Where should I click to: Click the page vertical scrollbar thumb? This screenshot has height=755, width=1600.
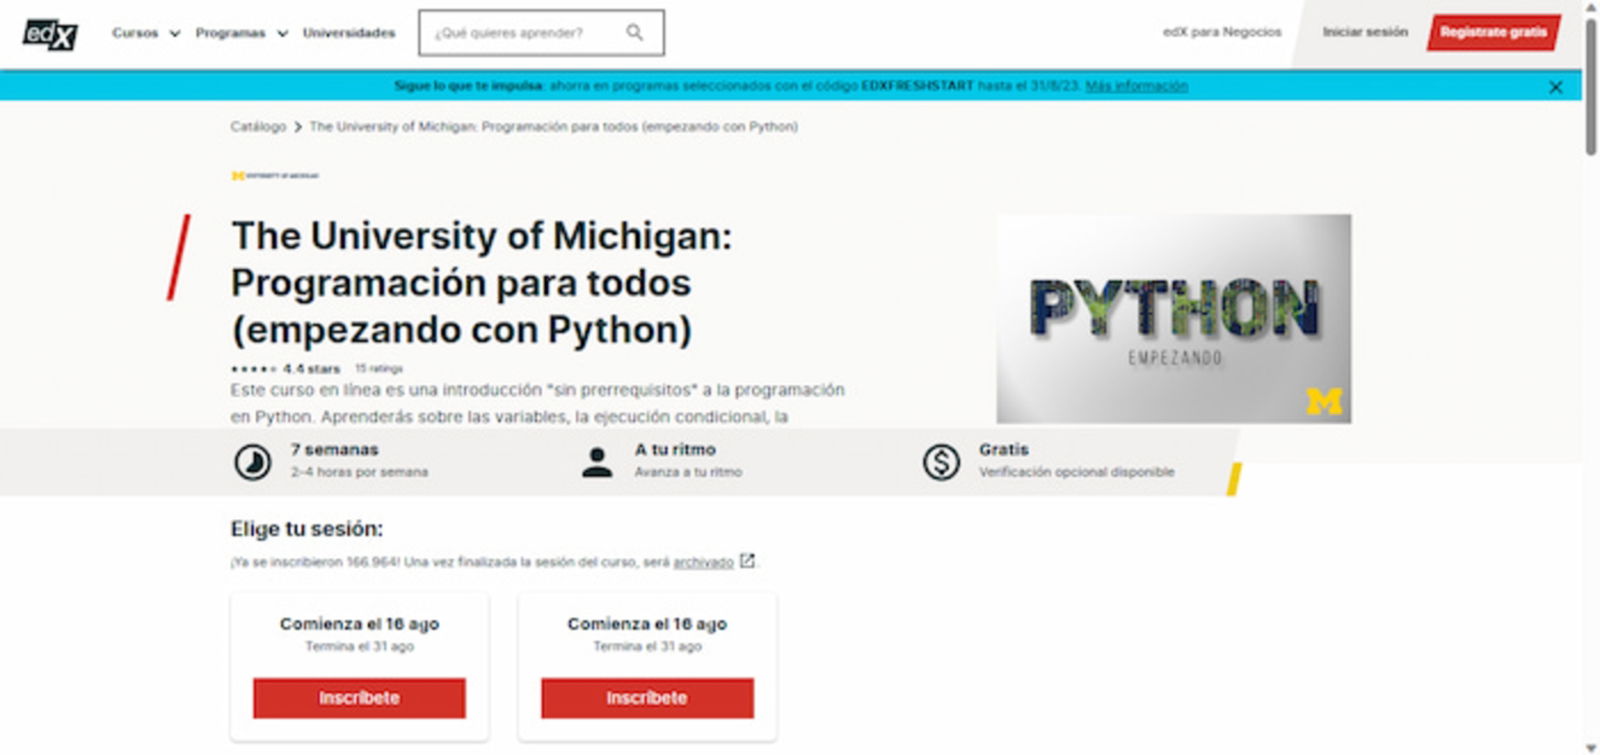[x=1591, y=87]
